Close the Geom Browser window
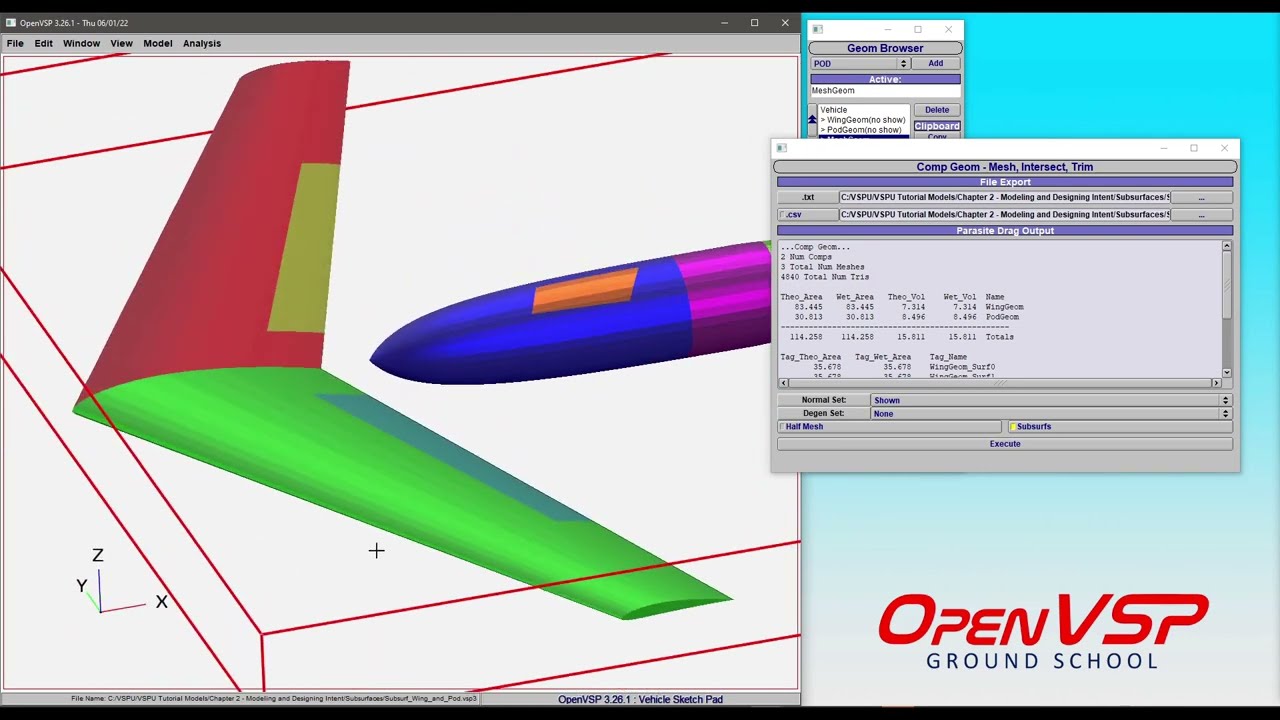Image resolution: width=1280 pixels, height=720 pixels. pyautogui.click(x=948, y=29)
